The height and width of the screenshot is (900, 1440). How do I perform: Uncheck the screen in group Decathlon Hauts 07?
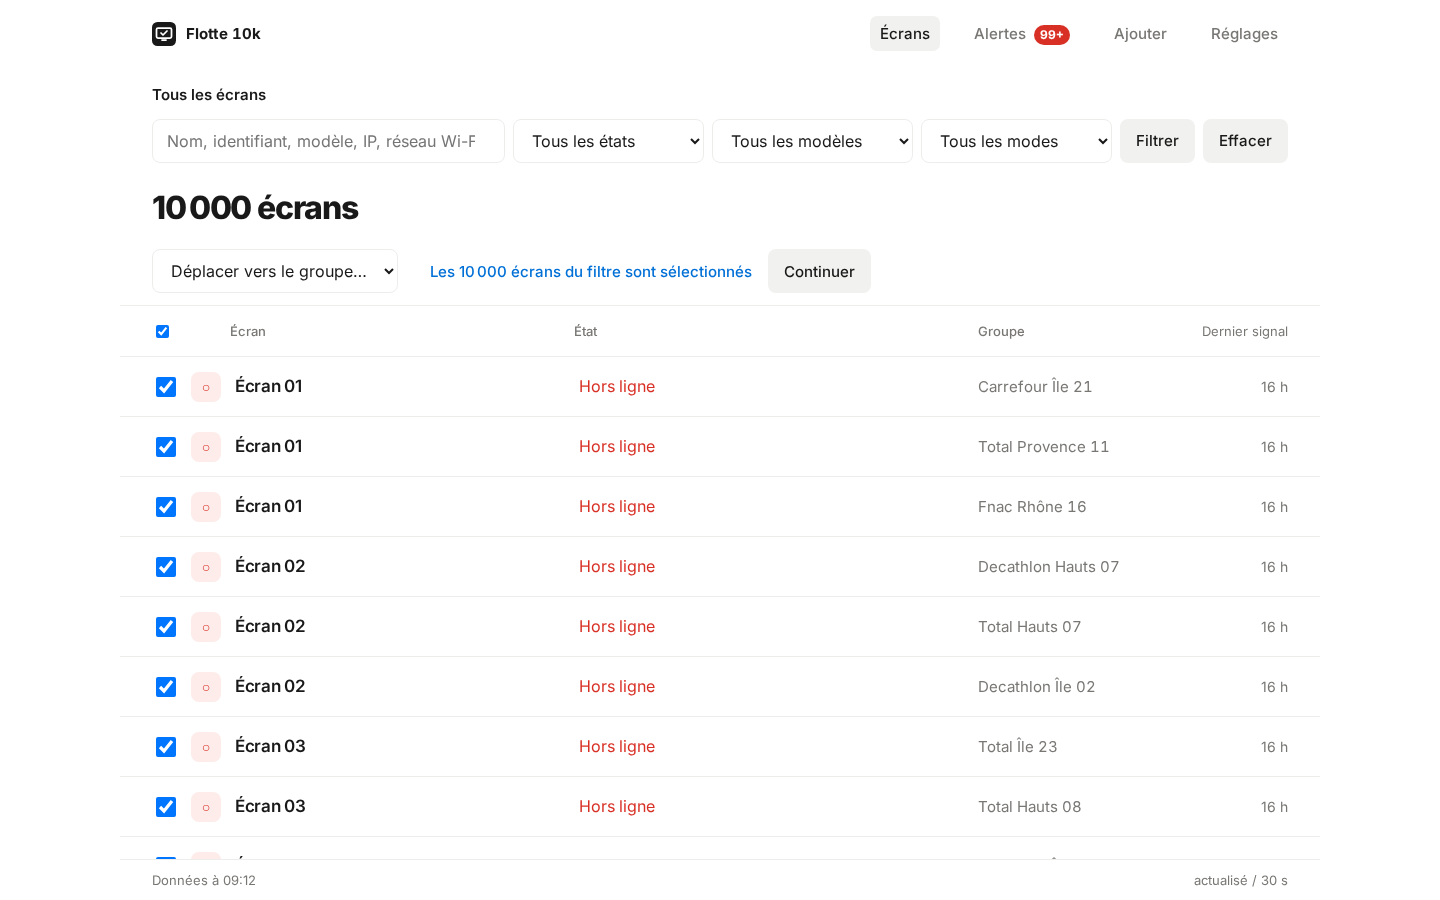click(x=166, y=567)
